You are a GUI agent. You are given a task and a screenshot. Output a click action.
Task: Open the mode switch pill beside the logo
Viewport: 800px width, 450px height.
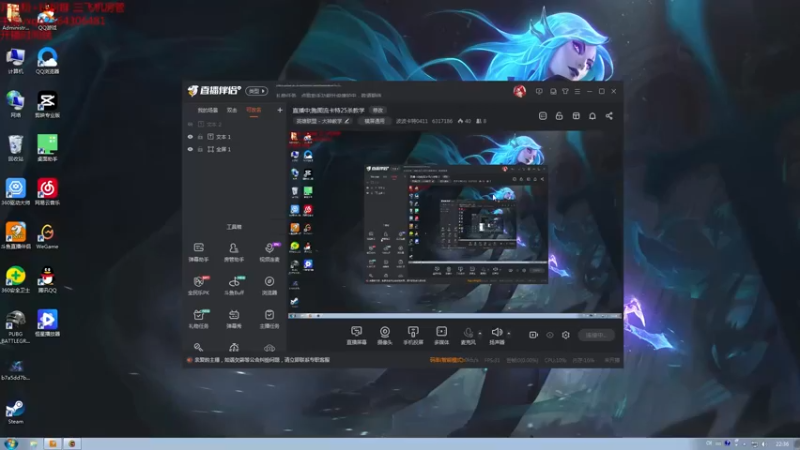(257, 91)
